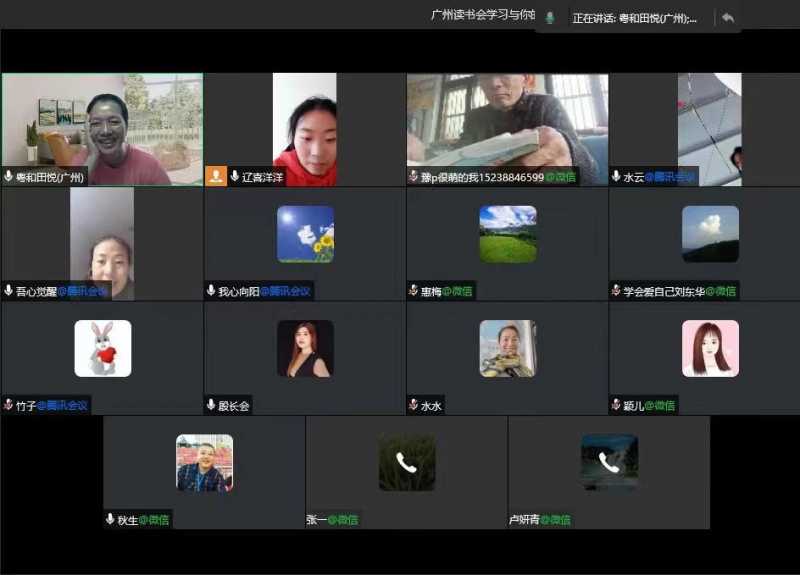Click the mic icon next to 殷长会
The width and height of the screenshot is (800, 575).
point(211,405)
